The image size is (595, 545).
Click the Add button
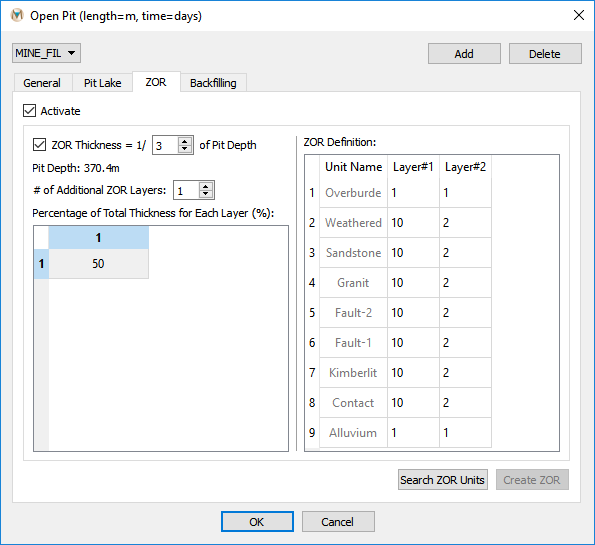pyautogui.click(x=464, y=54)
